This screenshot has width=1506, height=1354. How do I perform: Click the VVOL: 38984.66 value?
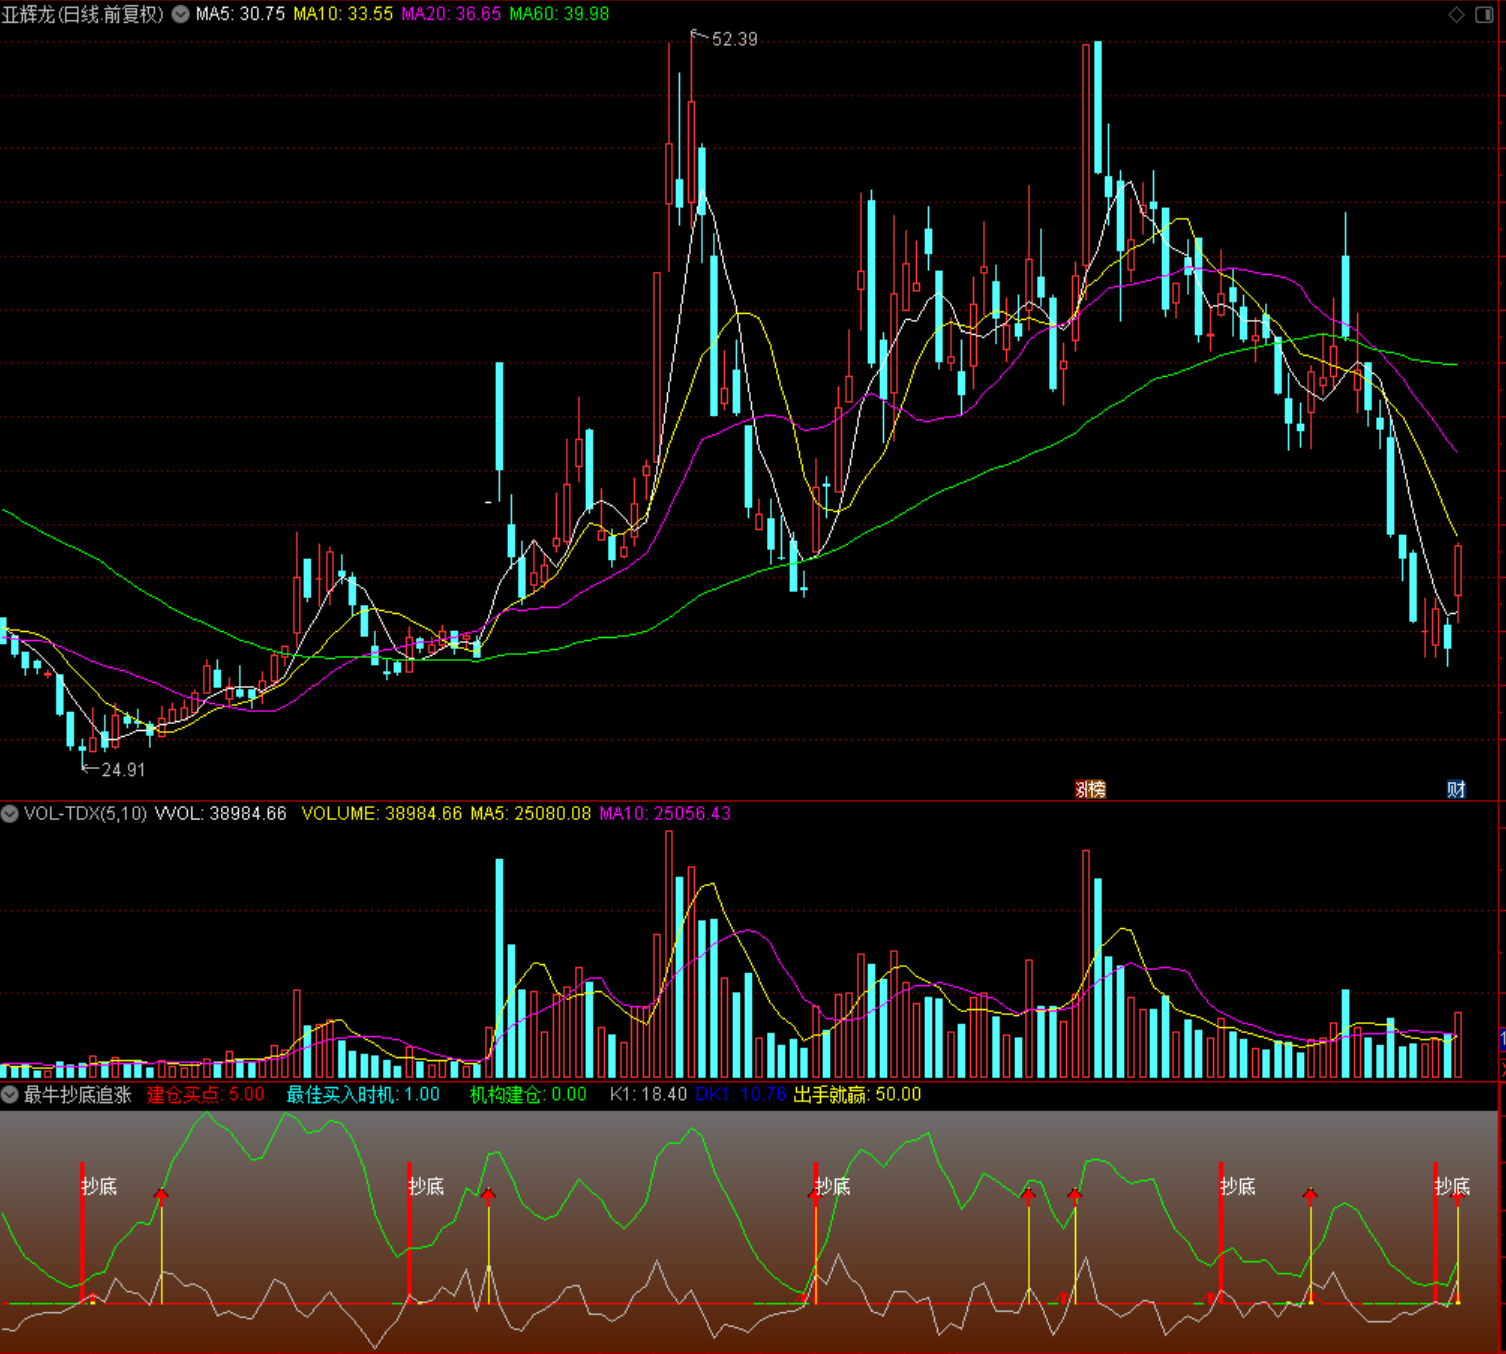[x=221, y=814]
